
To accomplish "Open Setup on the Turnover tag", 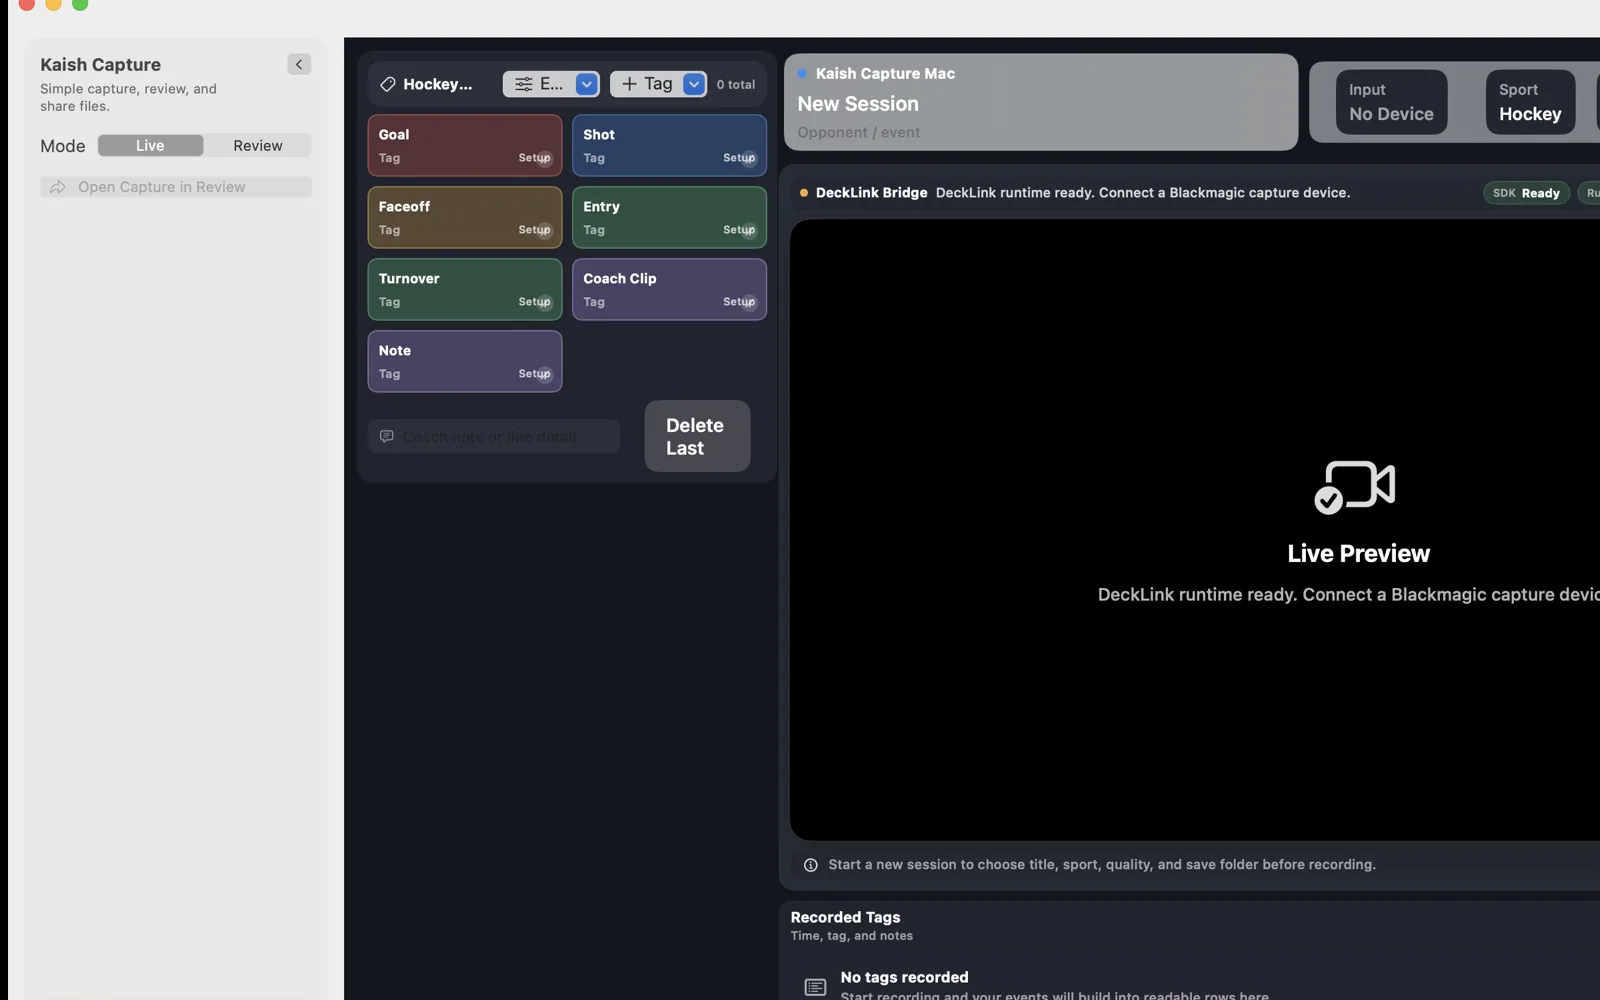I will [535, 302].
